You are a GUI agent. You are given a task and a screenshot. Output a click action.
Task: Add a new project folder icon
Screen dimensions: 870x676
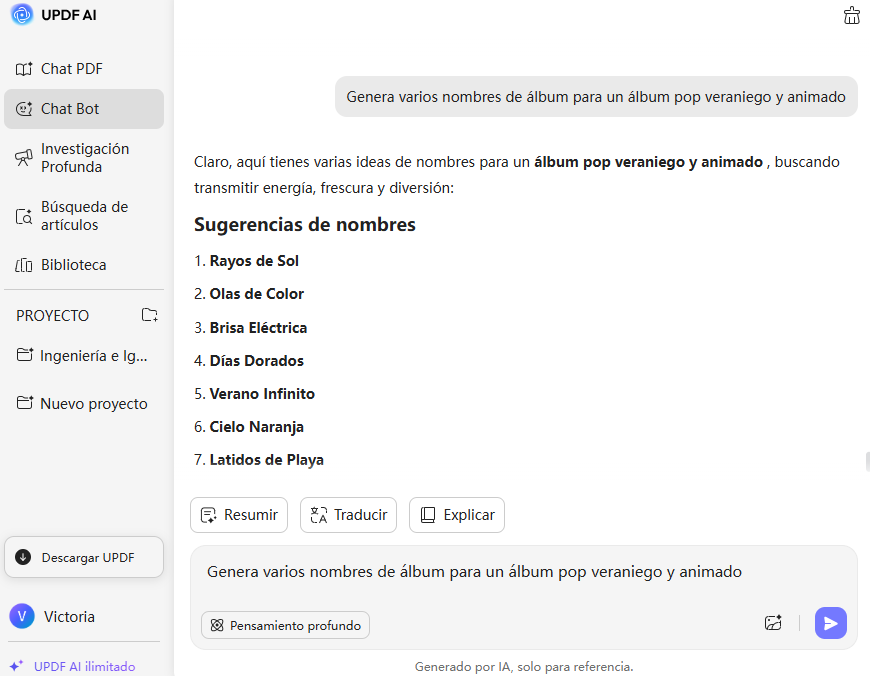[149, 315]
